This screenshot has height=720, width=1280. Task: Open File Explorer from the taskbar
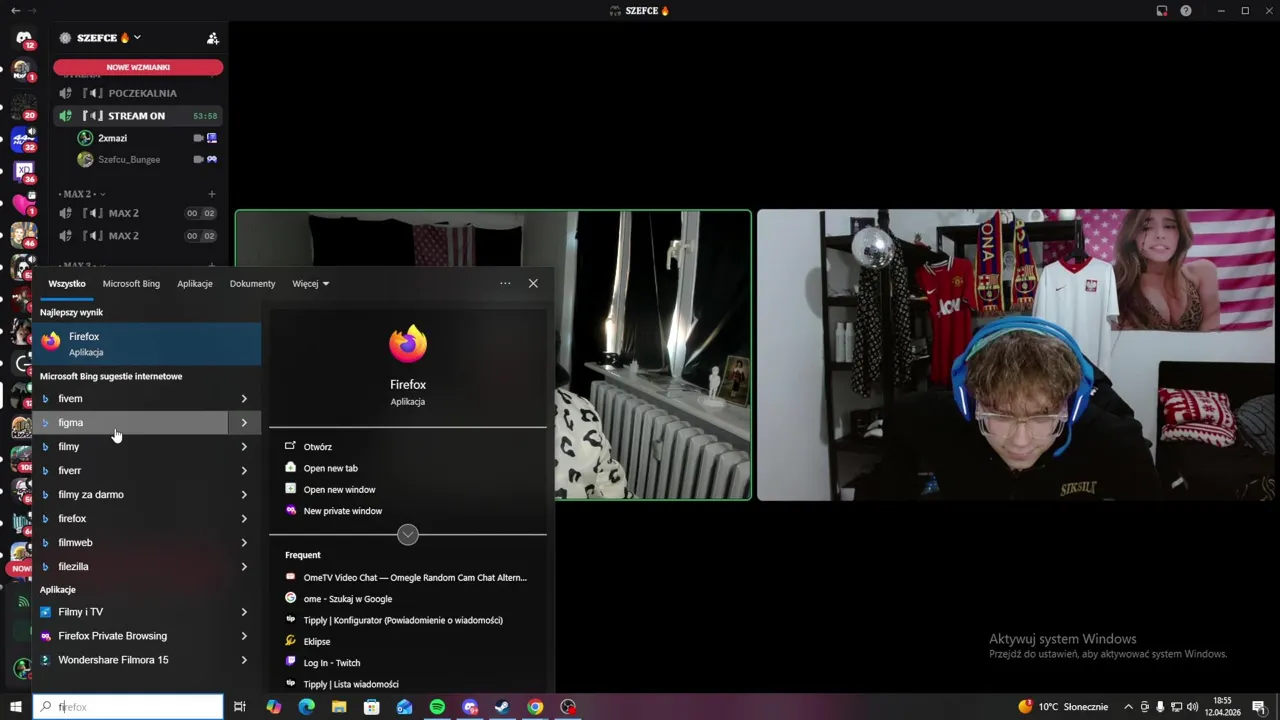(x=339, y=707)
